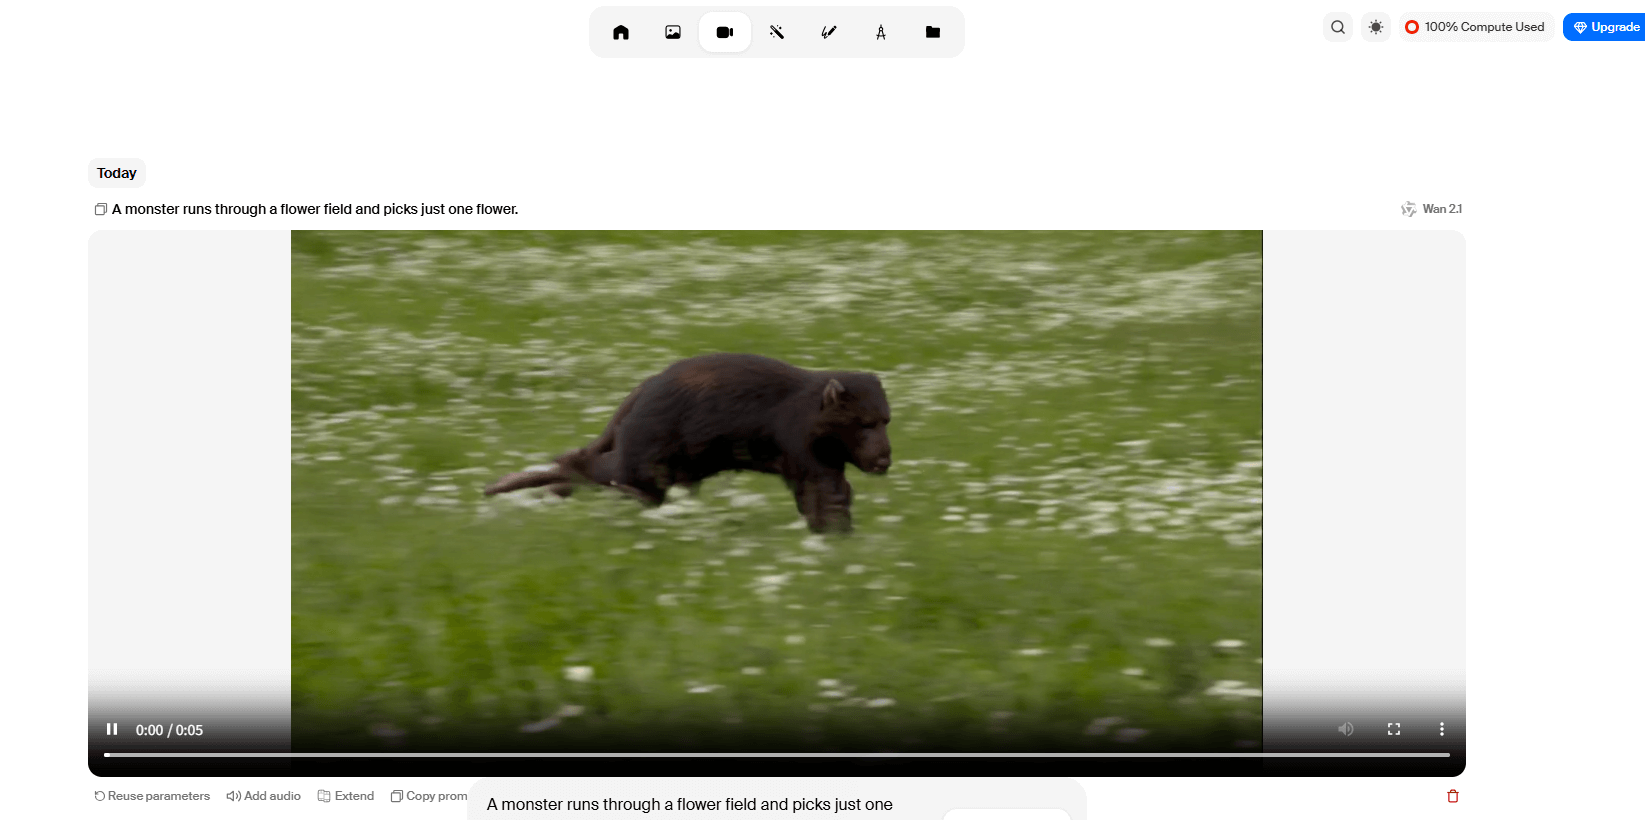Open video more options three-dot menu
The image size is (1645, 820).
(x=1442, y=729)
